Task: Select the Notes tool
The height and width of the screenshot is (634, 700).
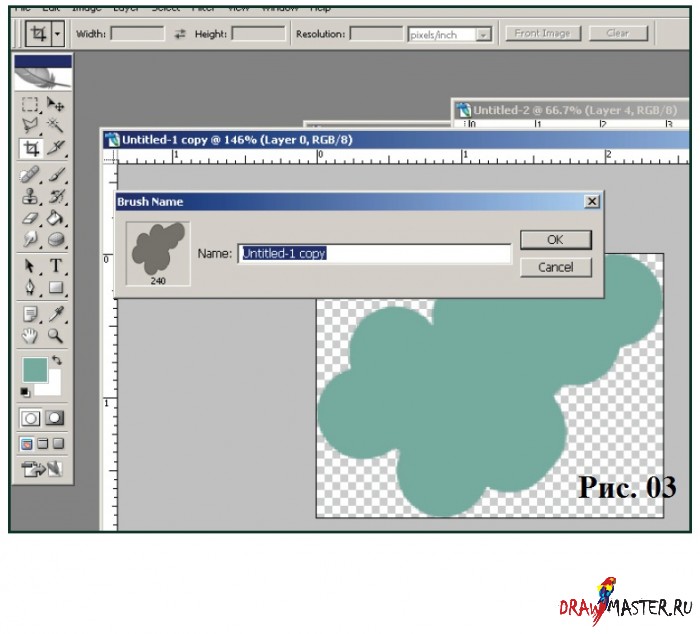Action: pos(30,314)
